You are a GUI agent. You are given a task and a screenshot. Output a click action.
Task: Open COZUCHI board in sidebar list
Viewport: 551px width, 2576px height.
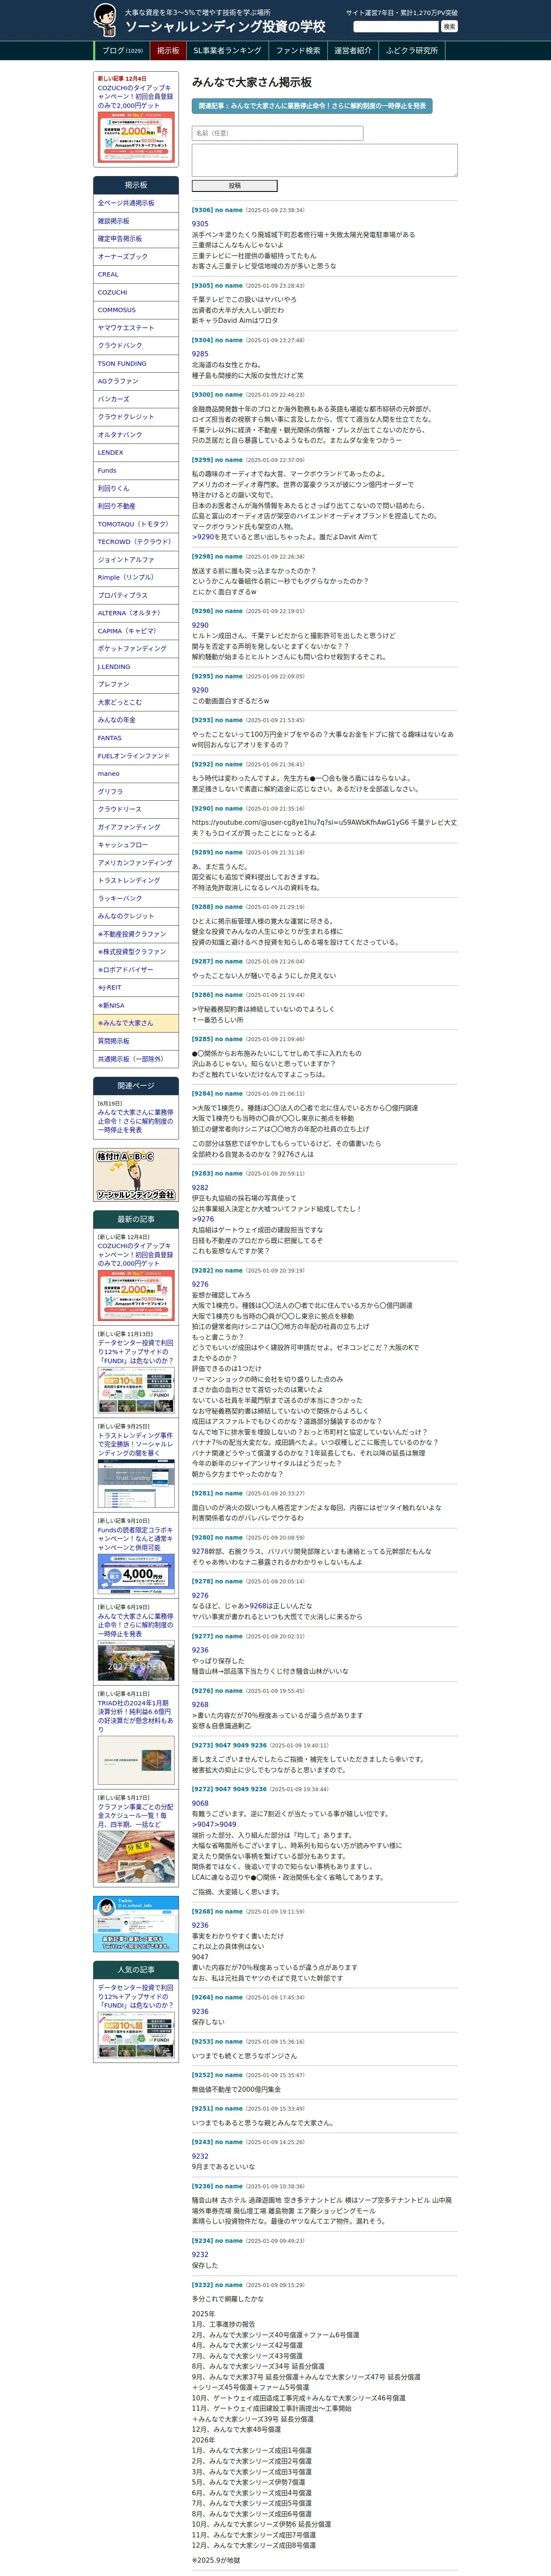136,292
